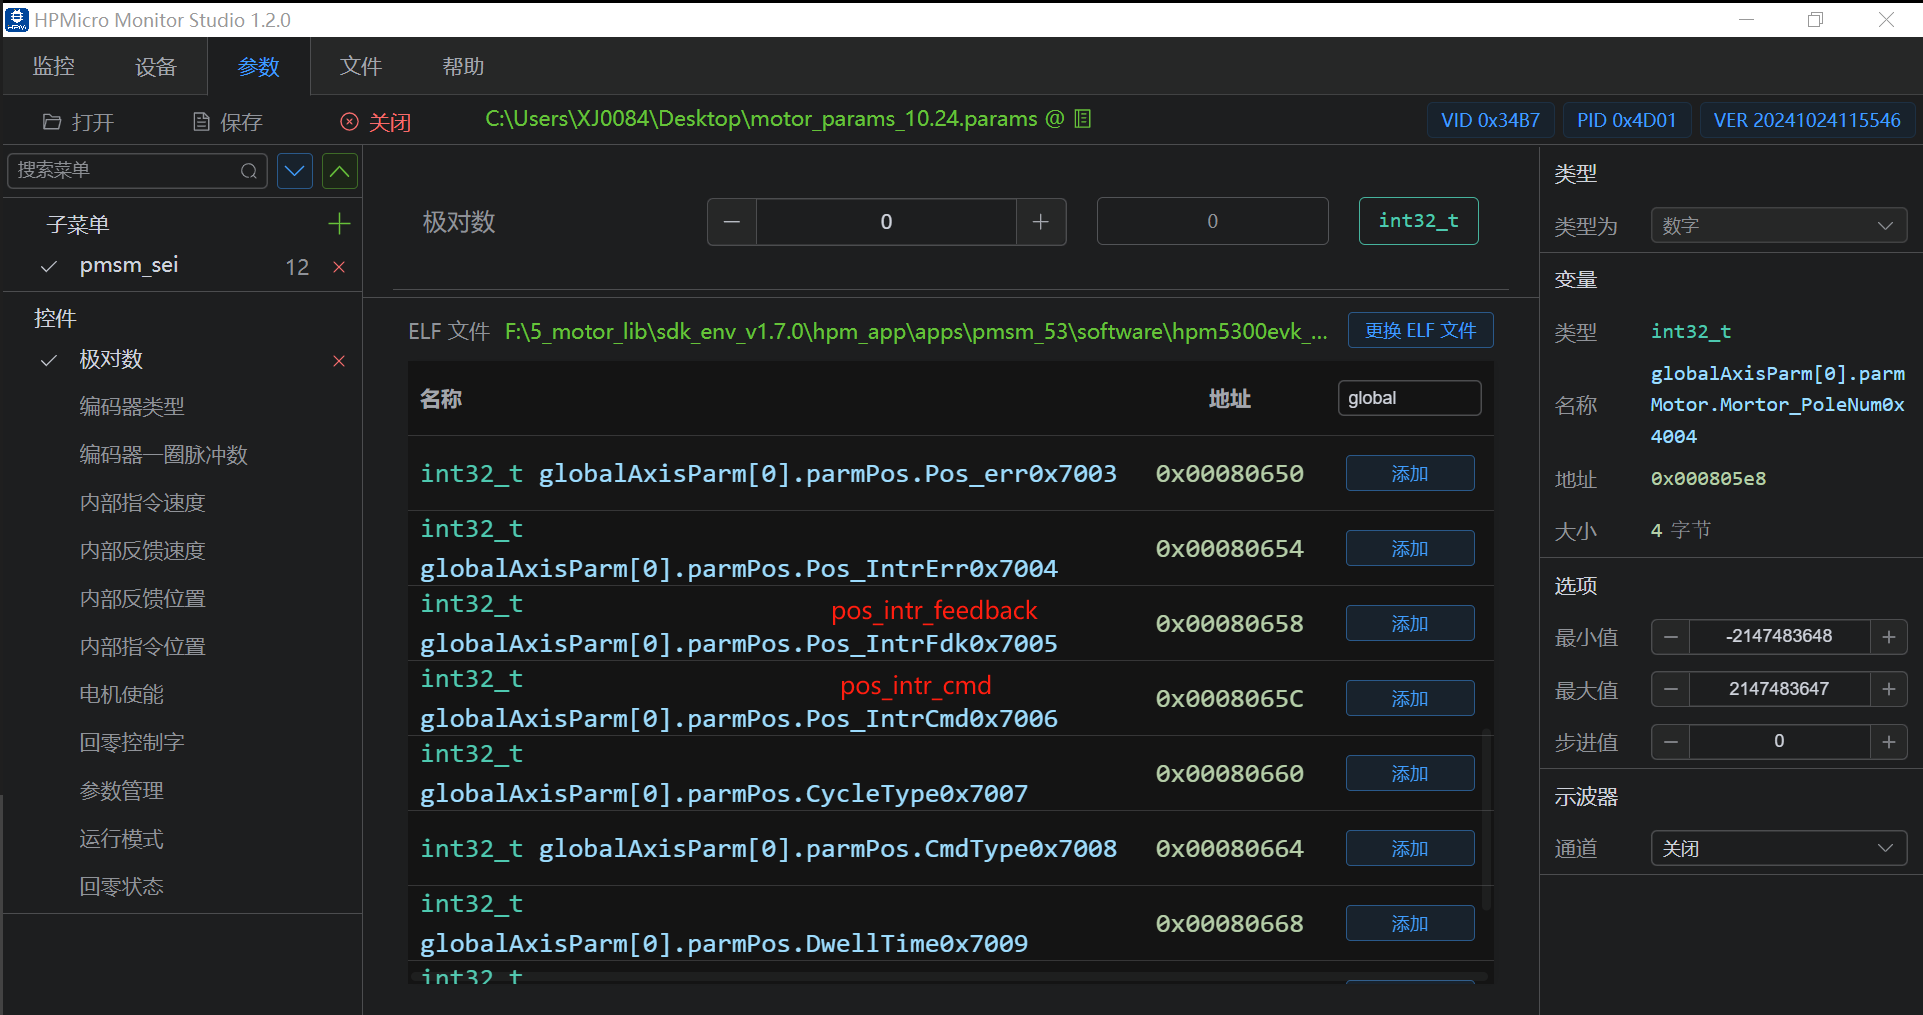Focus the 搜索菜单 search field
The height and width of the screenshot is (1015, 1923).
[x=138, y=171]
